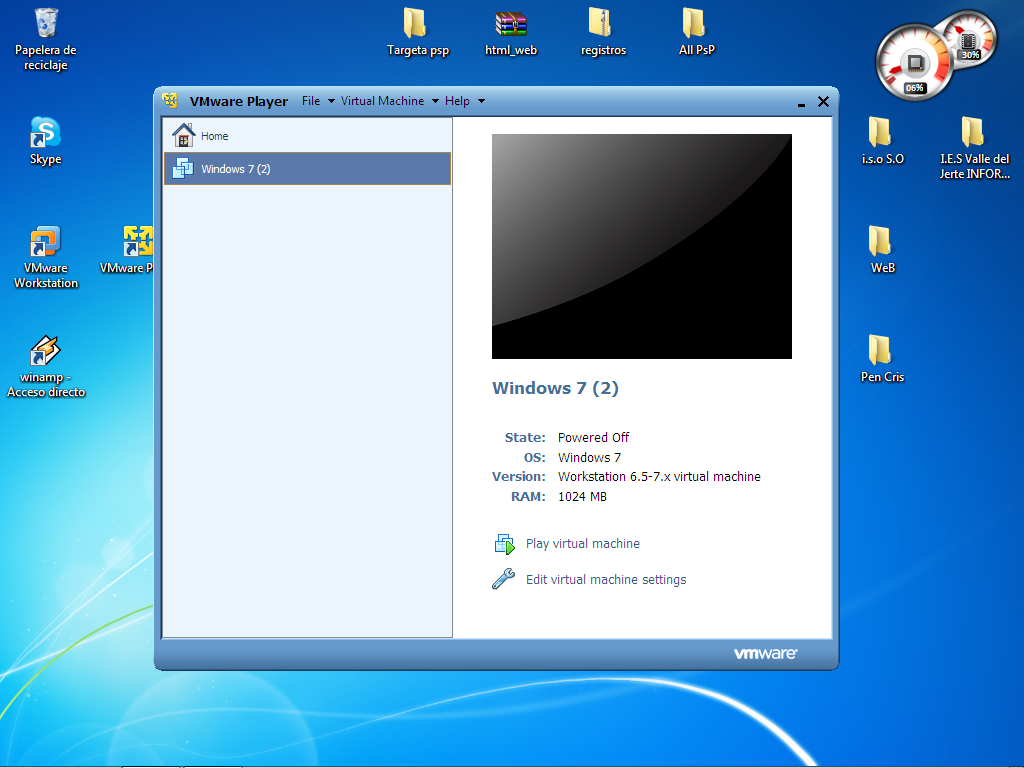Open the Targeta psp folder
Screen dimensions: 1024x768
pyautogui.click(x=415, y=24)
